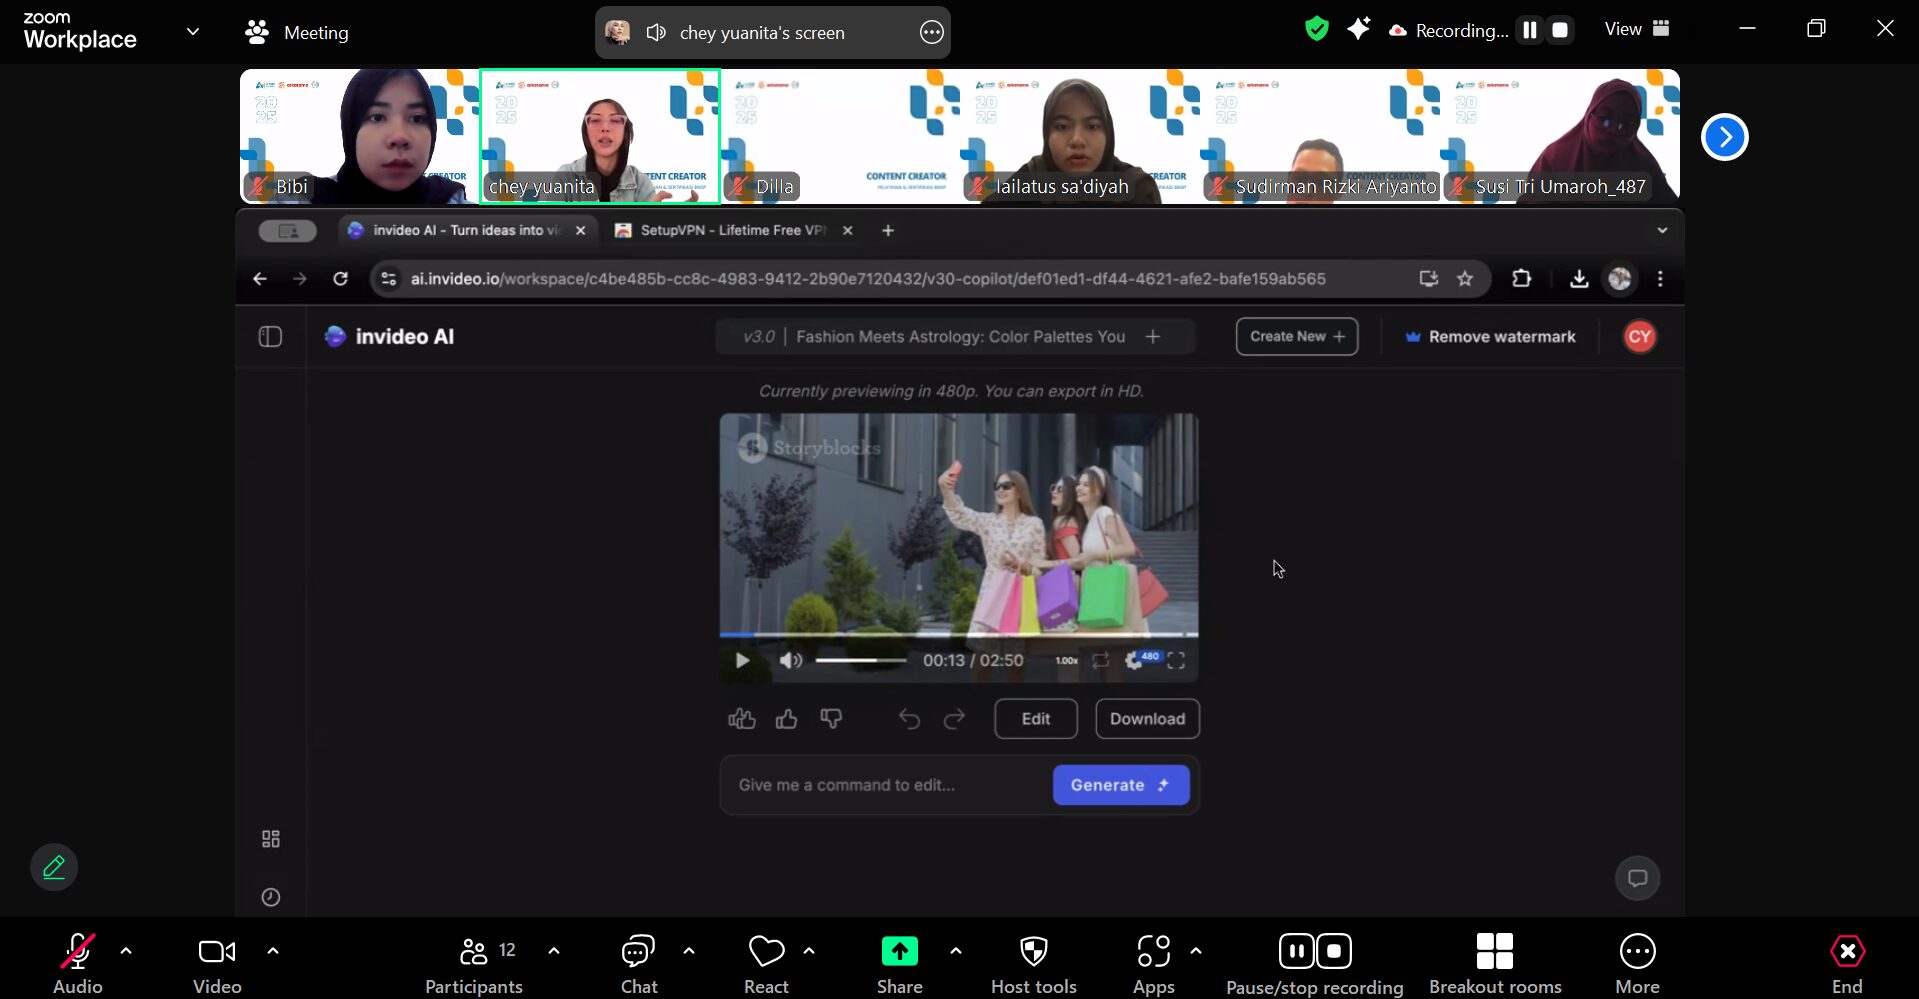This screenshot has width=1919, height=999.
Task: Click the Download button under video
Action: pos(1147,719)
